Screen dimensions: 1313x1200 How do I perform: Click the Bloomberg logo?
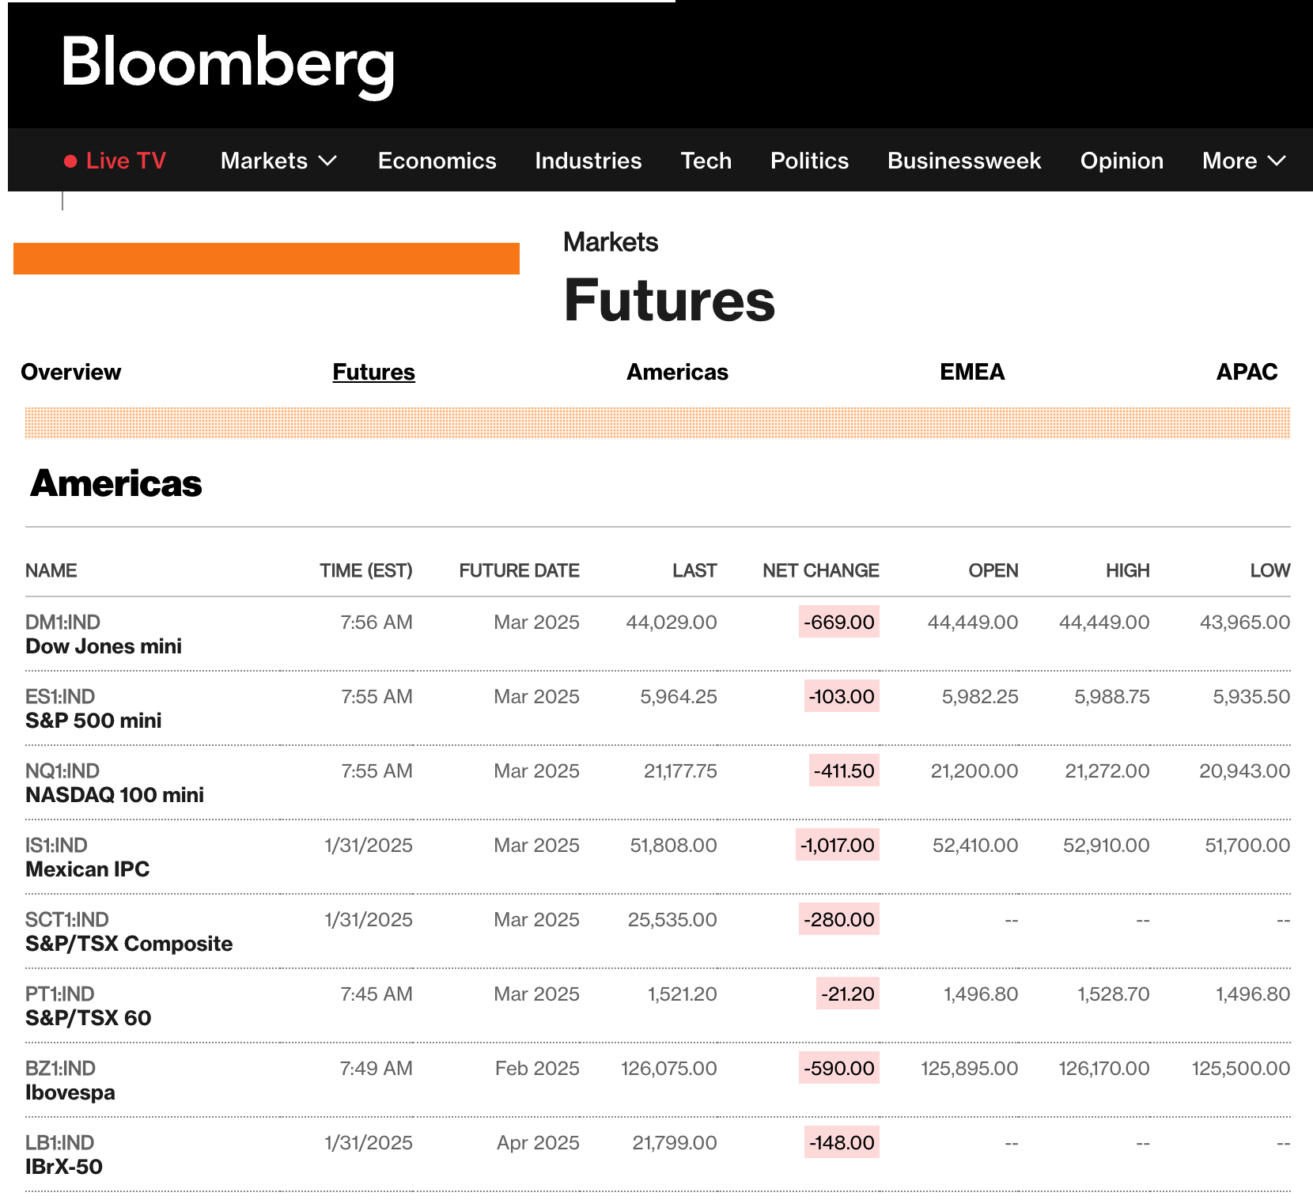(227, 64)
